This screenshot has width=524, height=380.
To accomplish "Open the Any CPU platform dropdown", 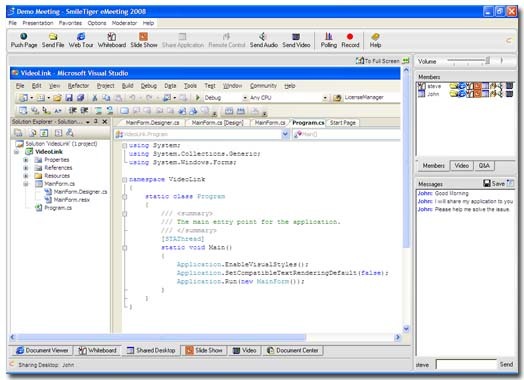I will click(325, 98).
